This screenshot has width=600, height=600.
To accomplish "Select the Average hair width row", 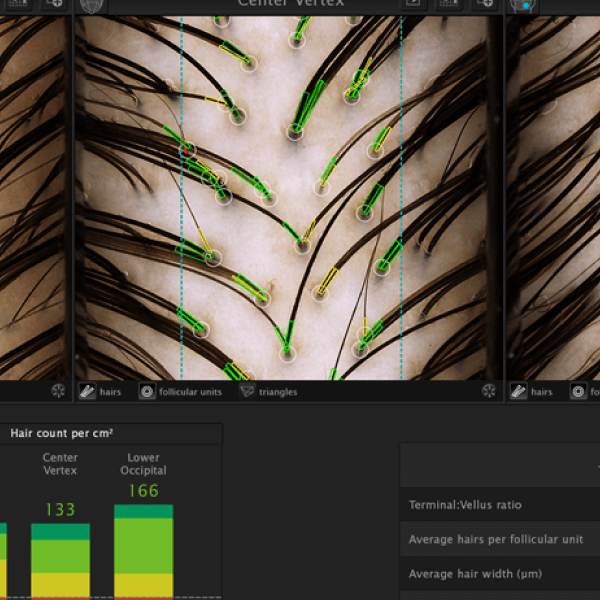I will pos(500,574).
